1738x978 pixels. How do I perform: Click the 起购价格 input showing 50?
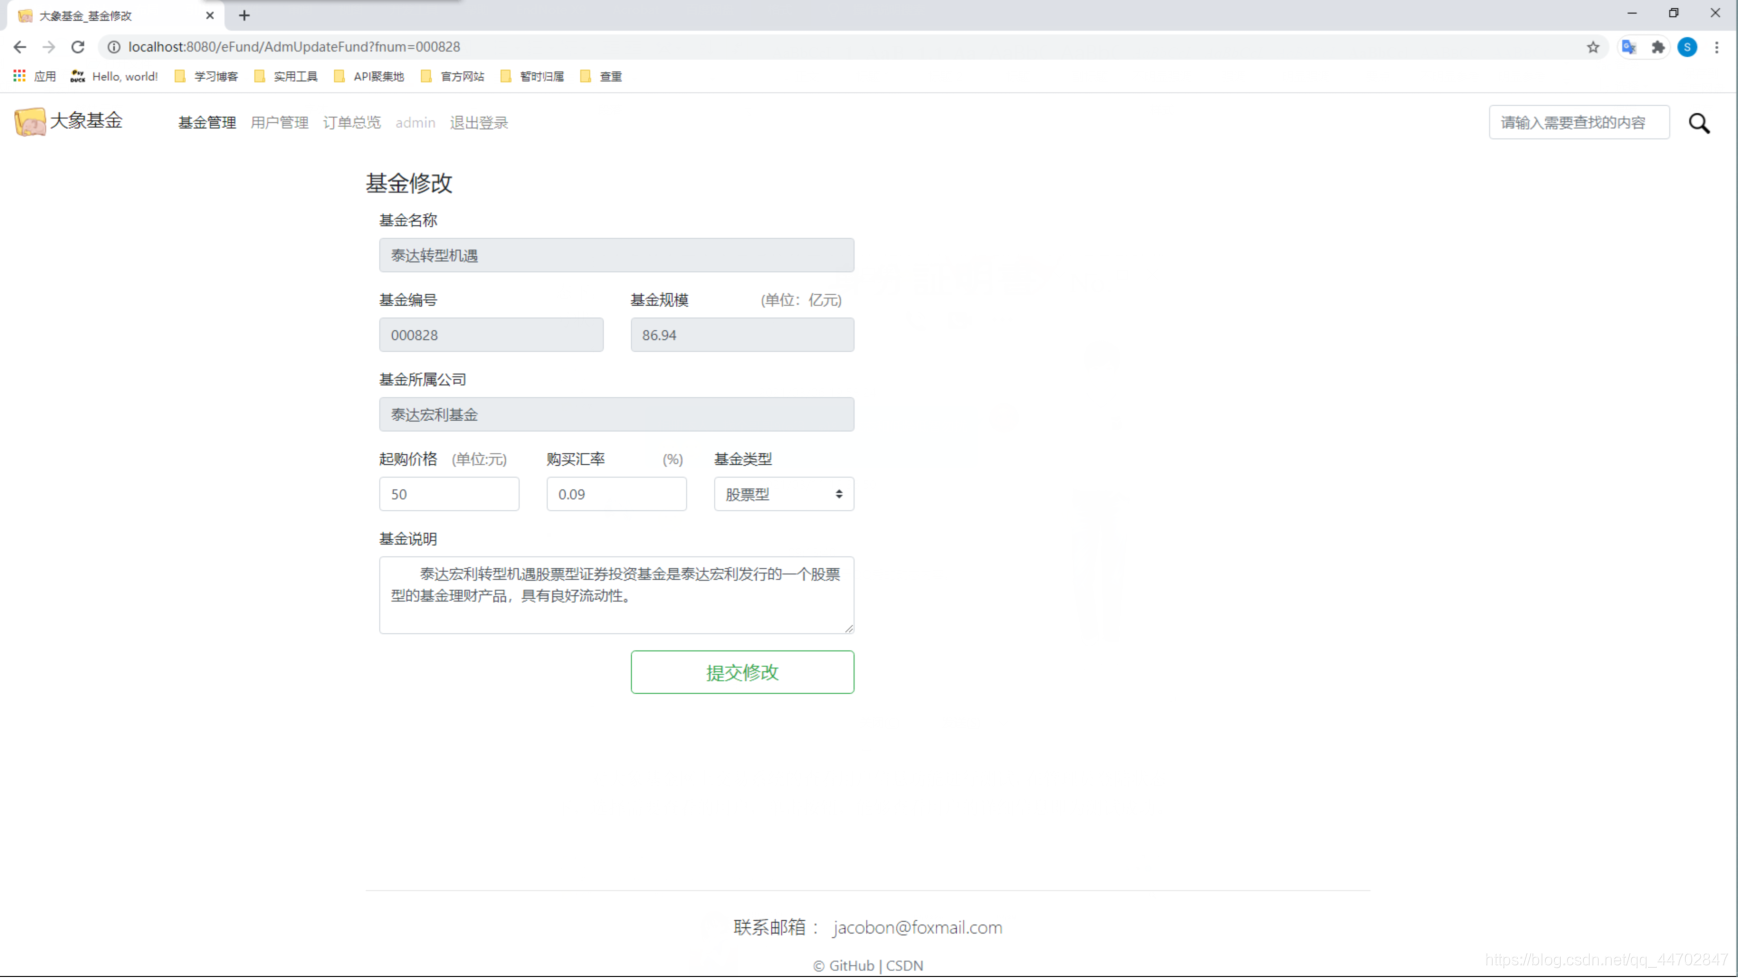[449, 494]
